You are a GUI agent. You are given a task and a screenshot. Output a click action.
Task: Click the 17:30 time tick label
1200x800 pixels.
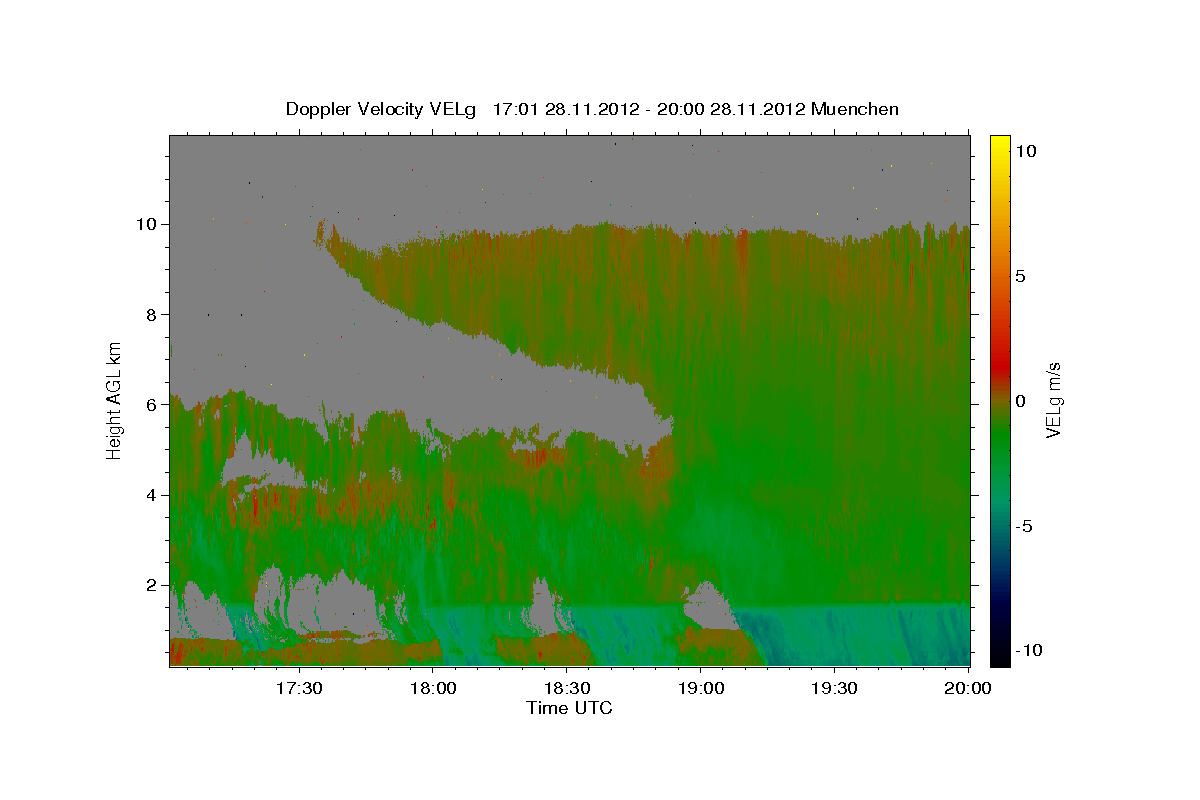pyautogui.click(x=299, y=689)
